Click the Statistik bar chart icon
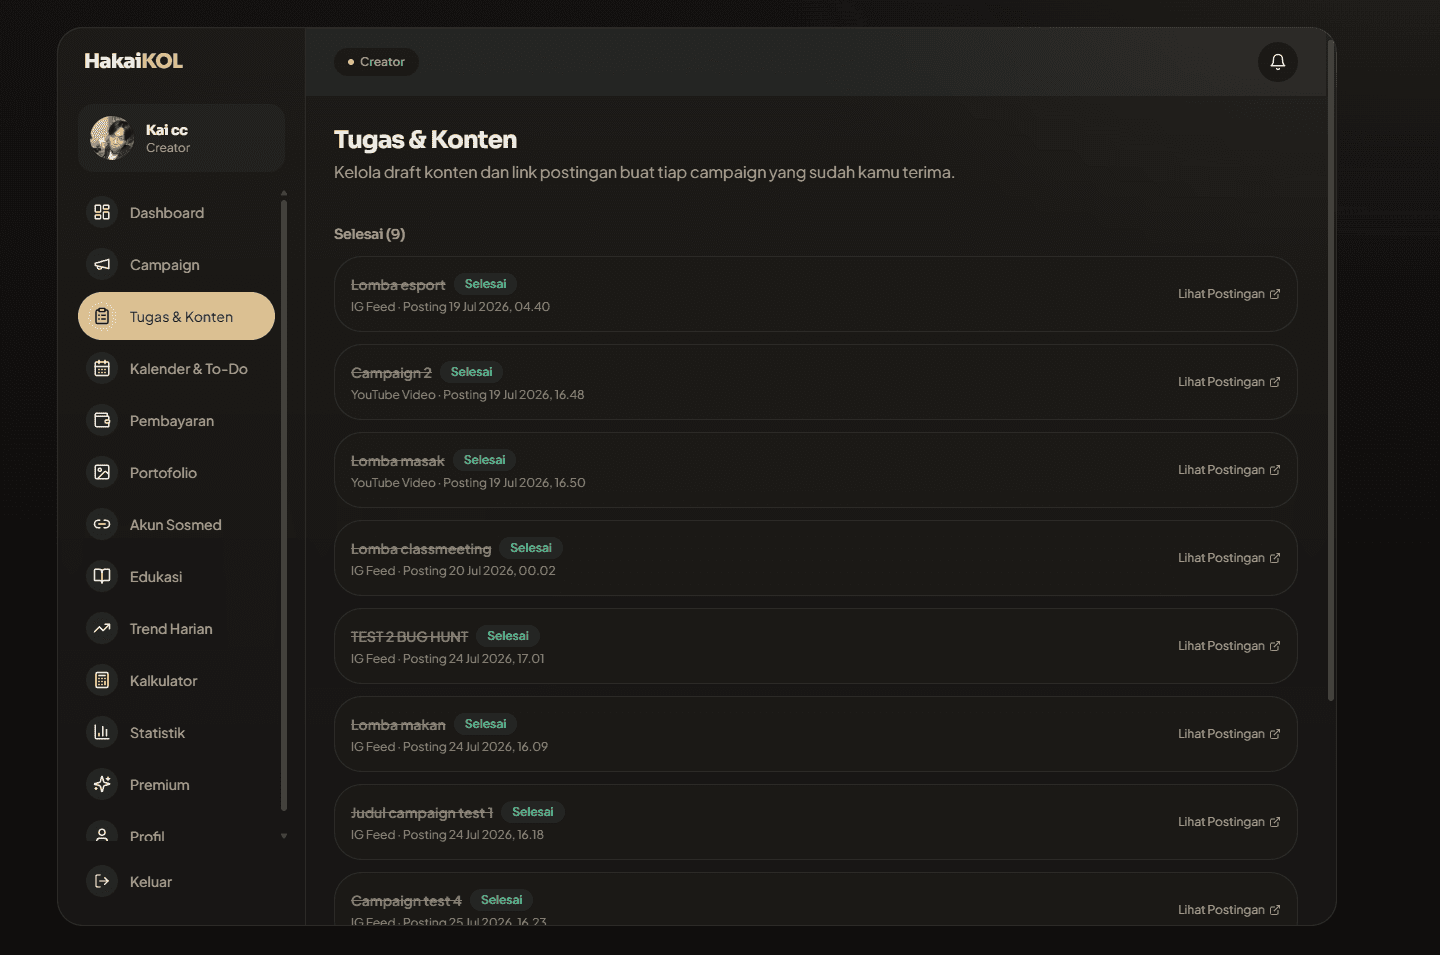The image size is (1440, 955). coord(102,732)
